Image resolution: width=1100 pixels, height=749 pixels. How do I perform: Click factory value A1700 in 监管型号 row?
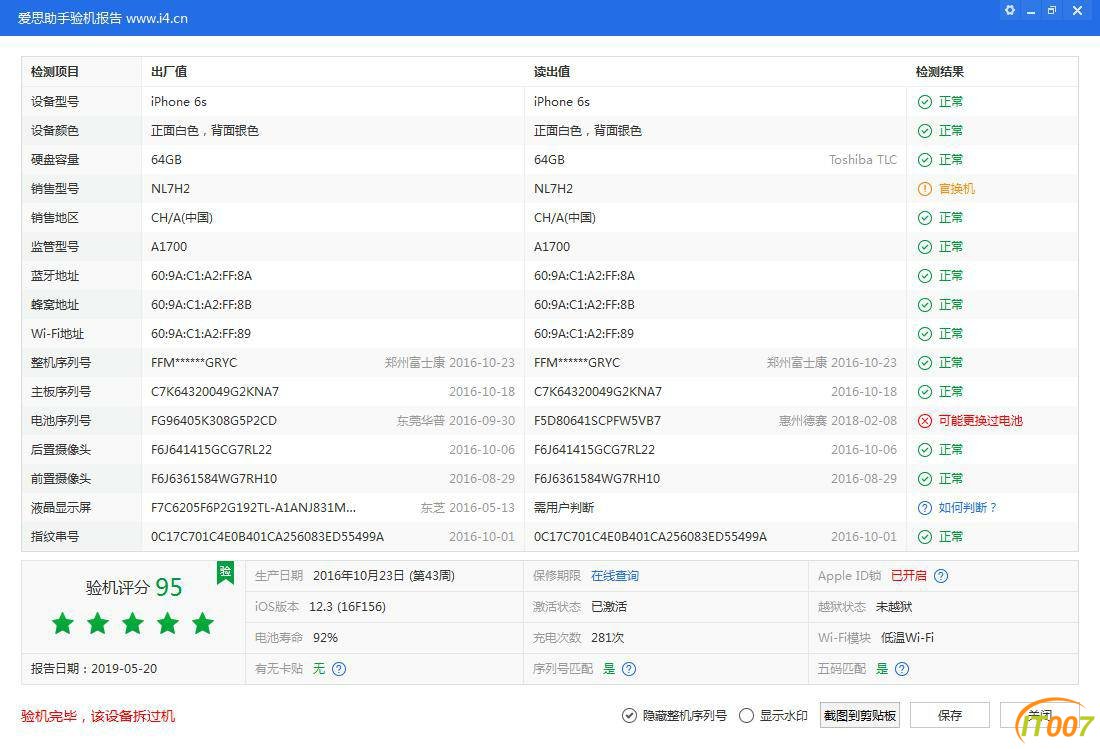point(169,247)
